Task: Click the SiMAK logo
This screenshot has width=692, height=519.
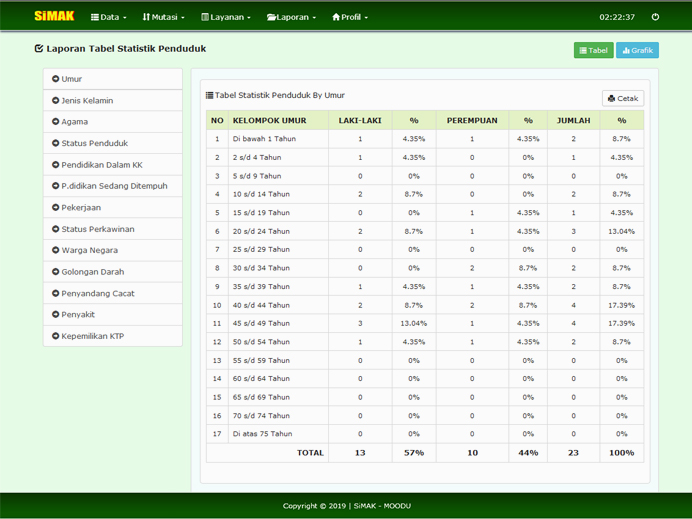Action: coord(54,17)
